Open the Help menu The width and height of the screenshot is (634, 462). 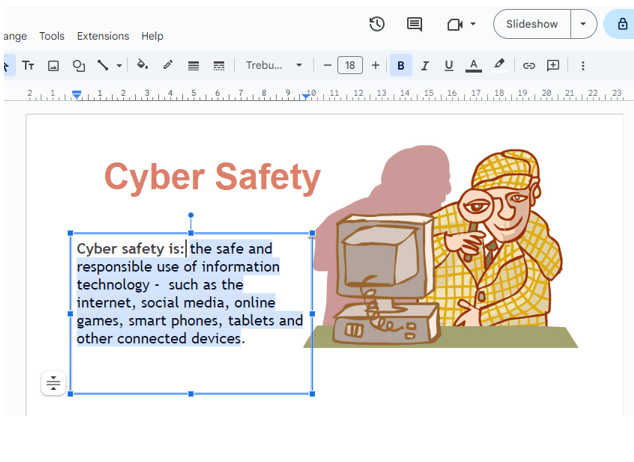(x=152, y=36)
